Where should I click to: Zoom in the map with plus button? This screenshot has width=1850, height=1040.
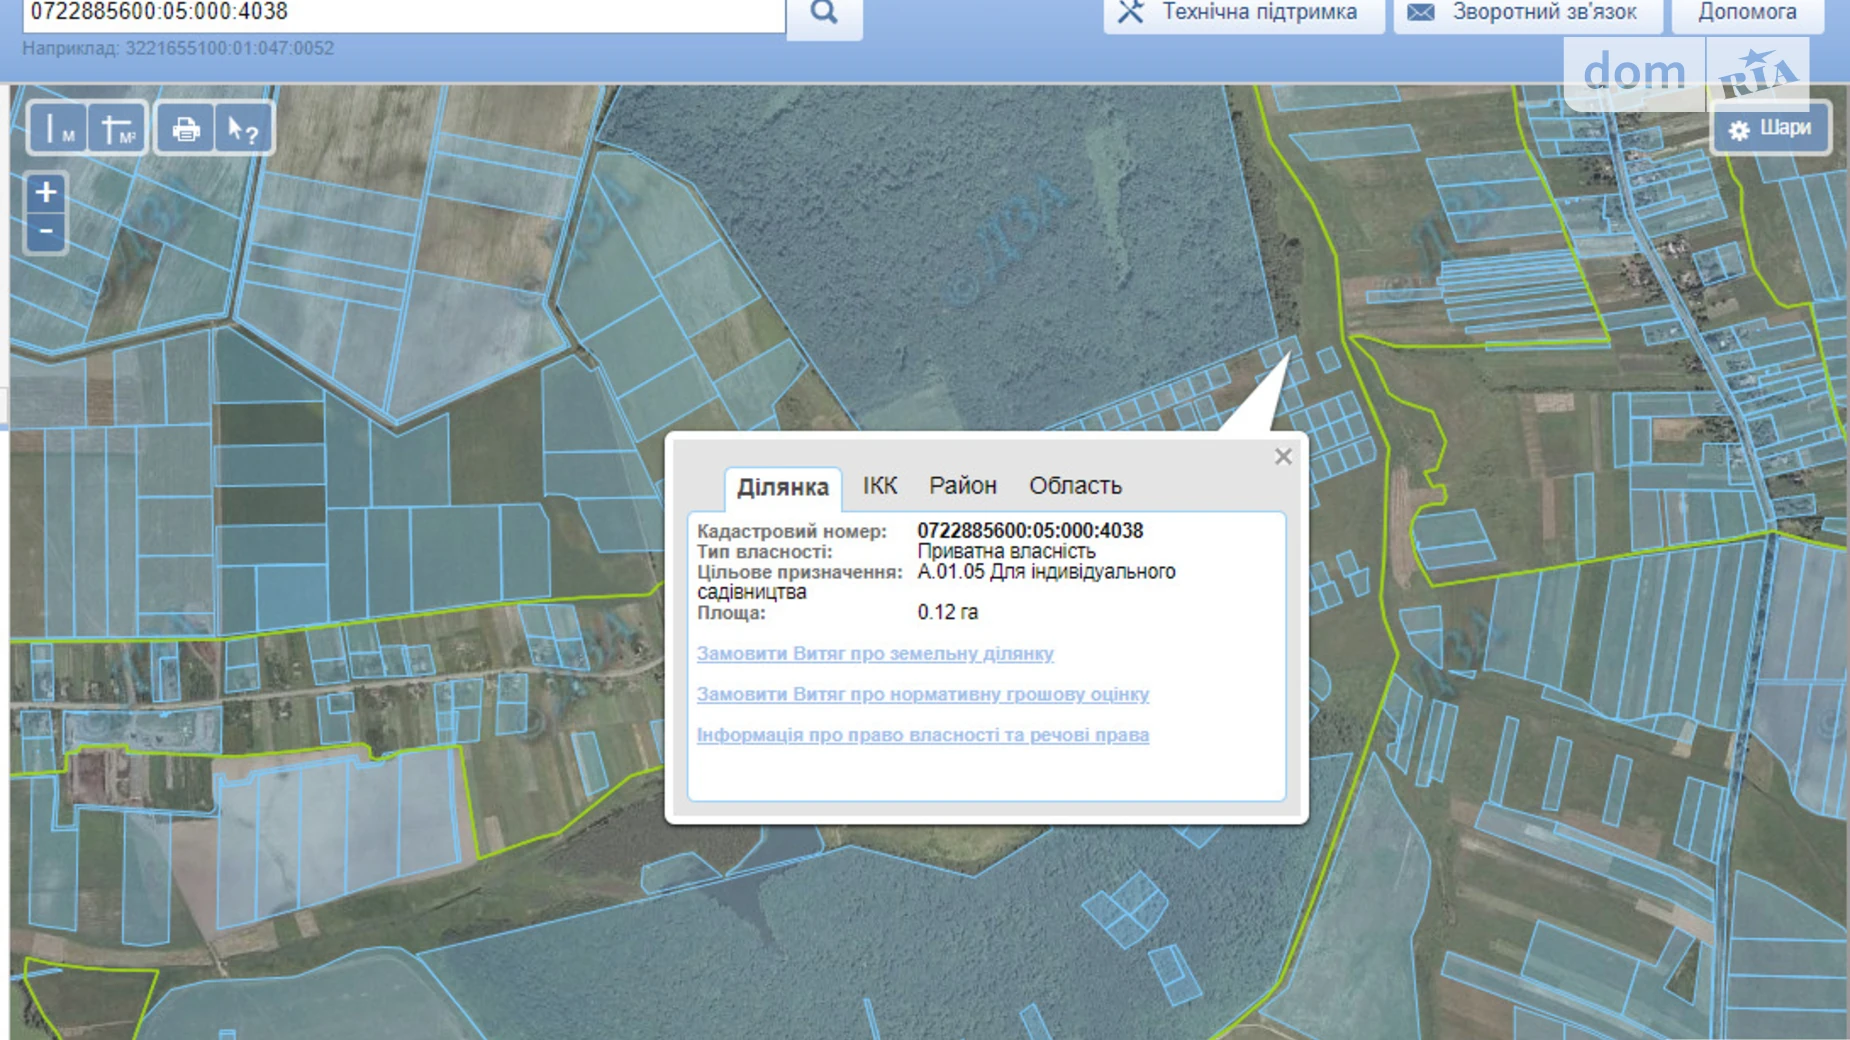pos(46,192)
